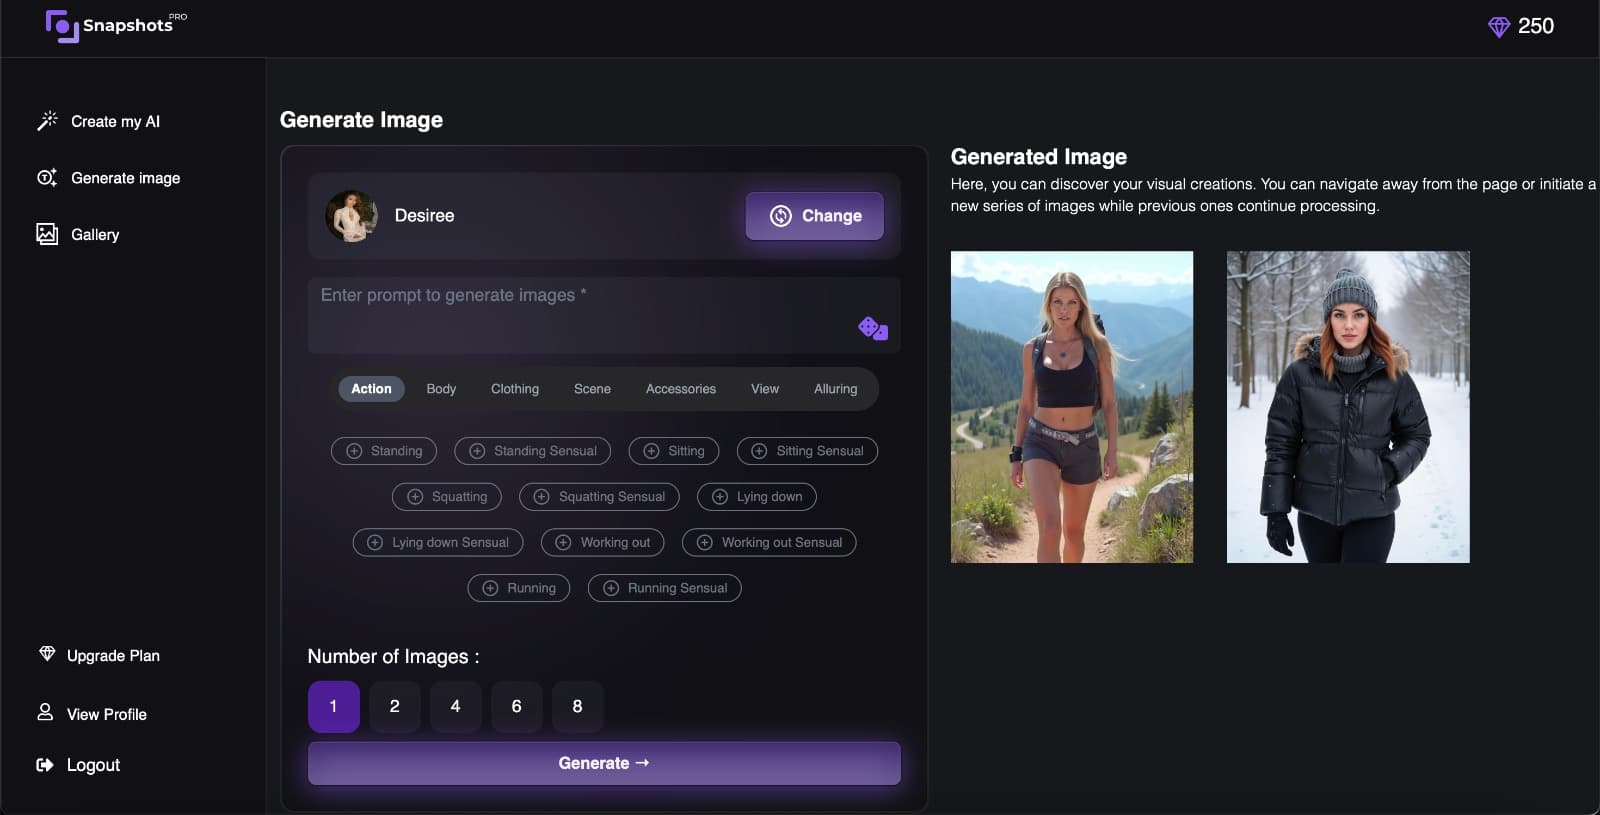Click the View Profile person icon
The height and width of the screenshot is (815, 1600).
[45, 712]
